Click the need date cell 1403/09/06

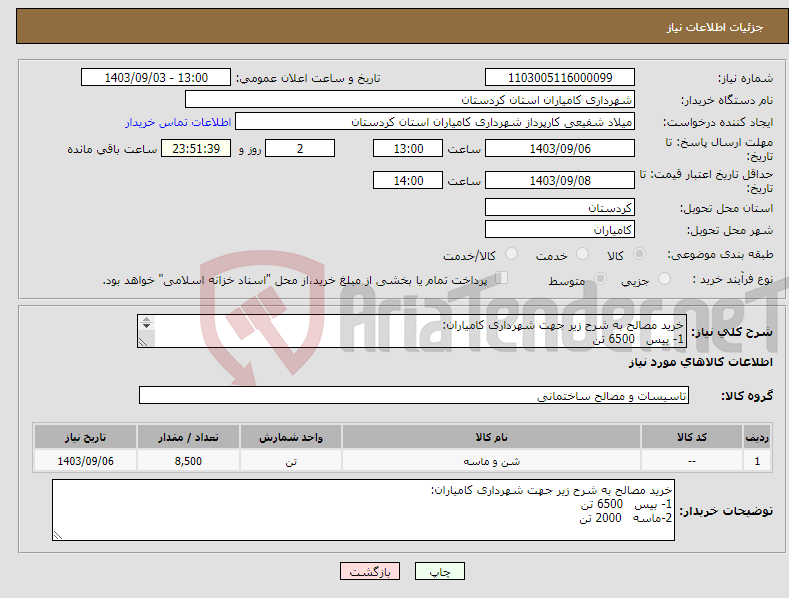click(x=86, y=461)
